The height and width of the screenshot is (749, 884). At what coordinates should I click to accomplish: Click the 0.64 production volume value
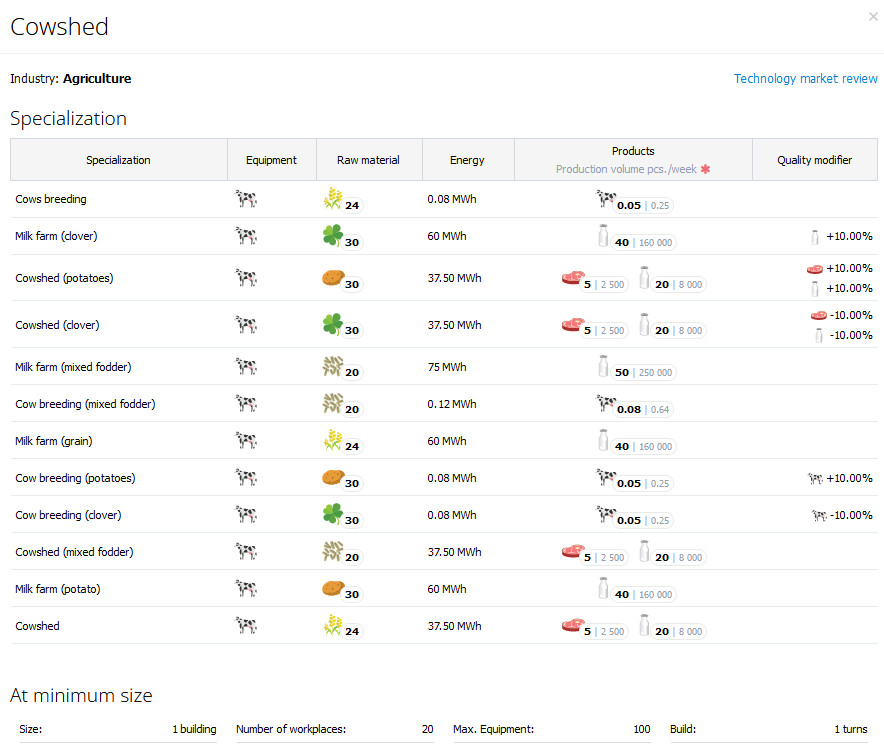[x=660, y=410]
